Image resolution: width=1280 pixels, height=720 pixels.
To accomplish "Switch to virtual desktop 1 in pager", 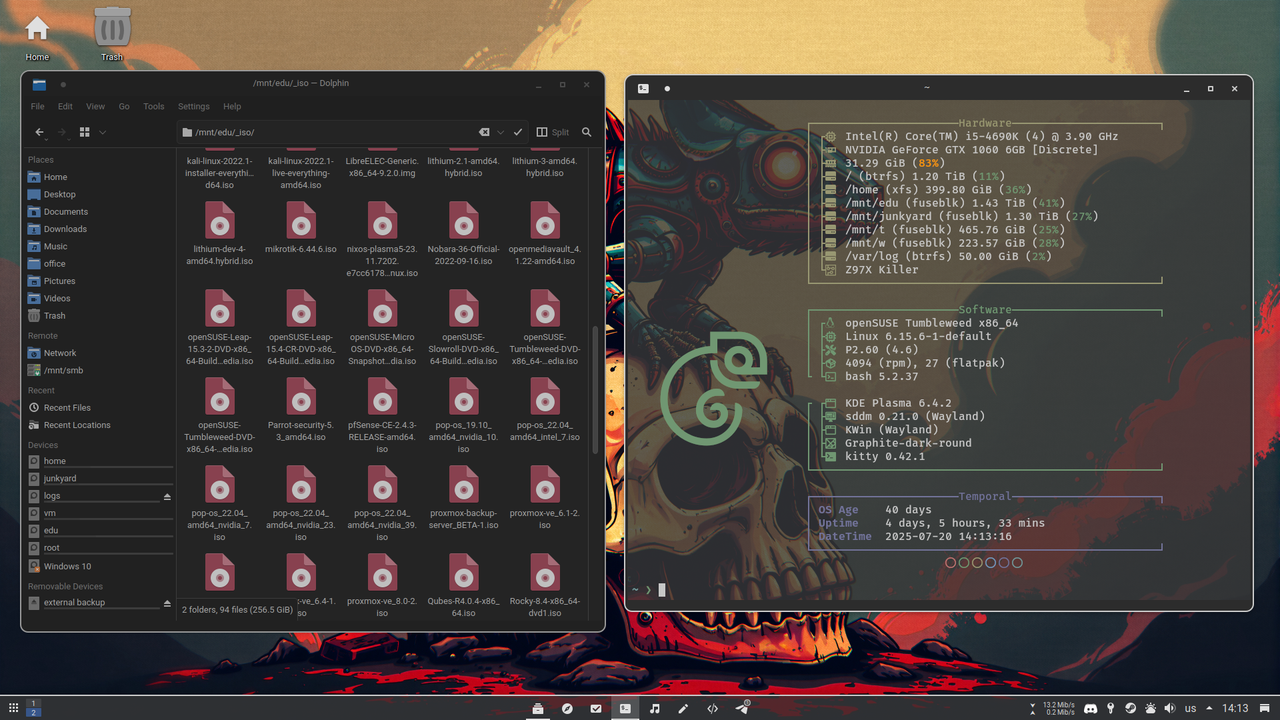I will click(x=34, y=703).
